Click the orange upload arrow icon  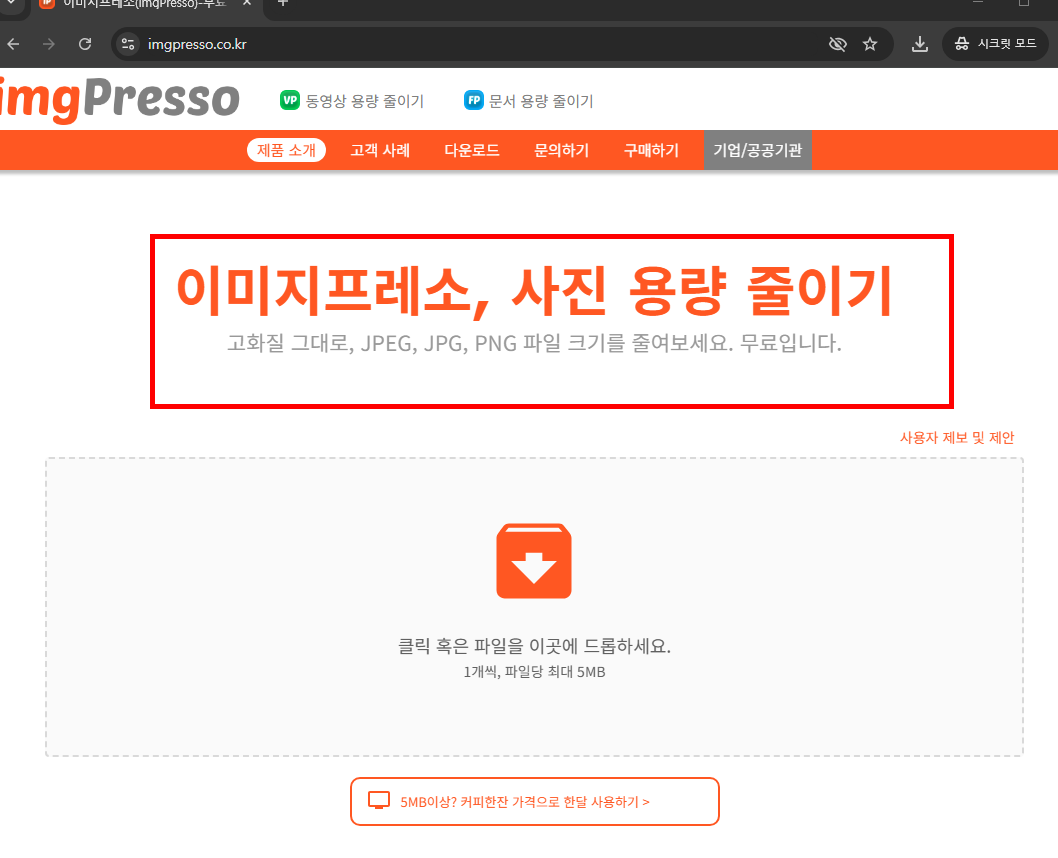[533, 560]
